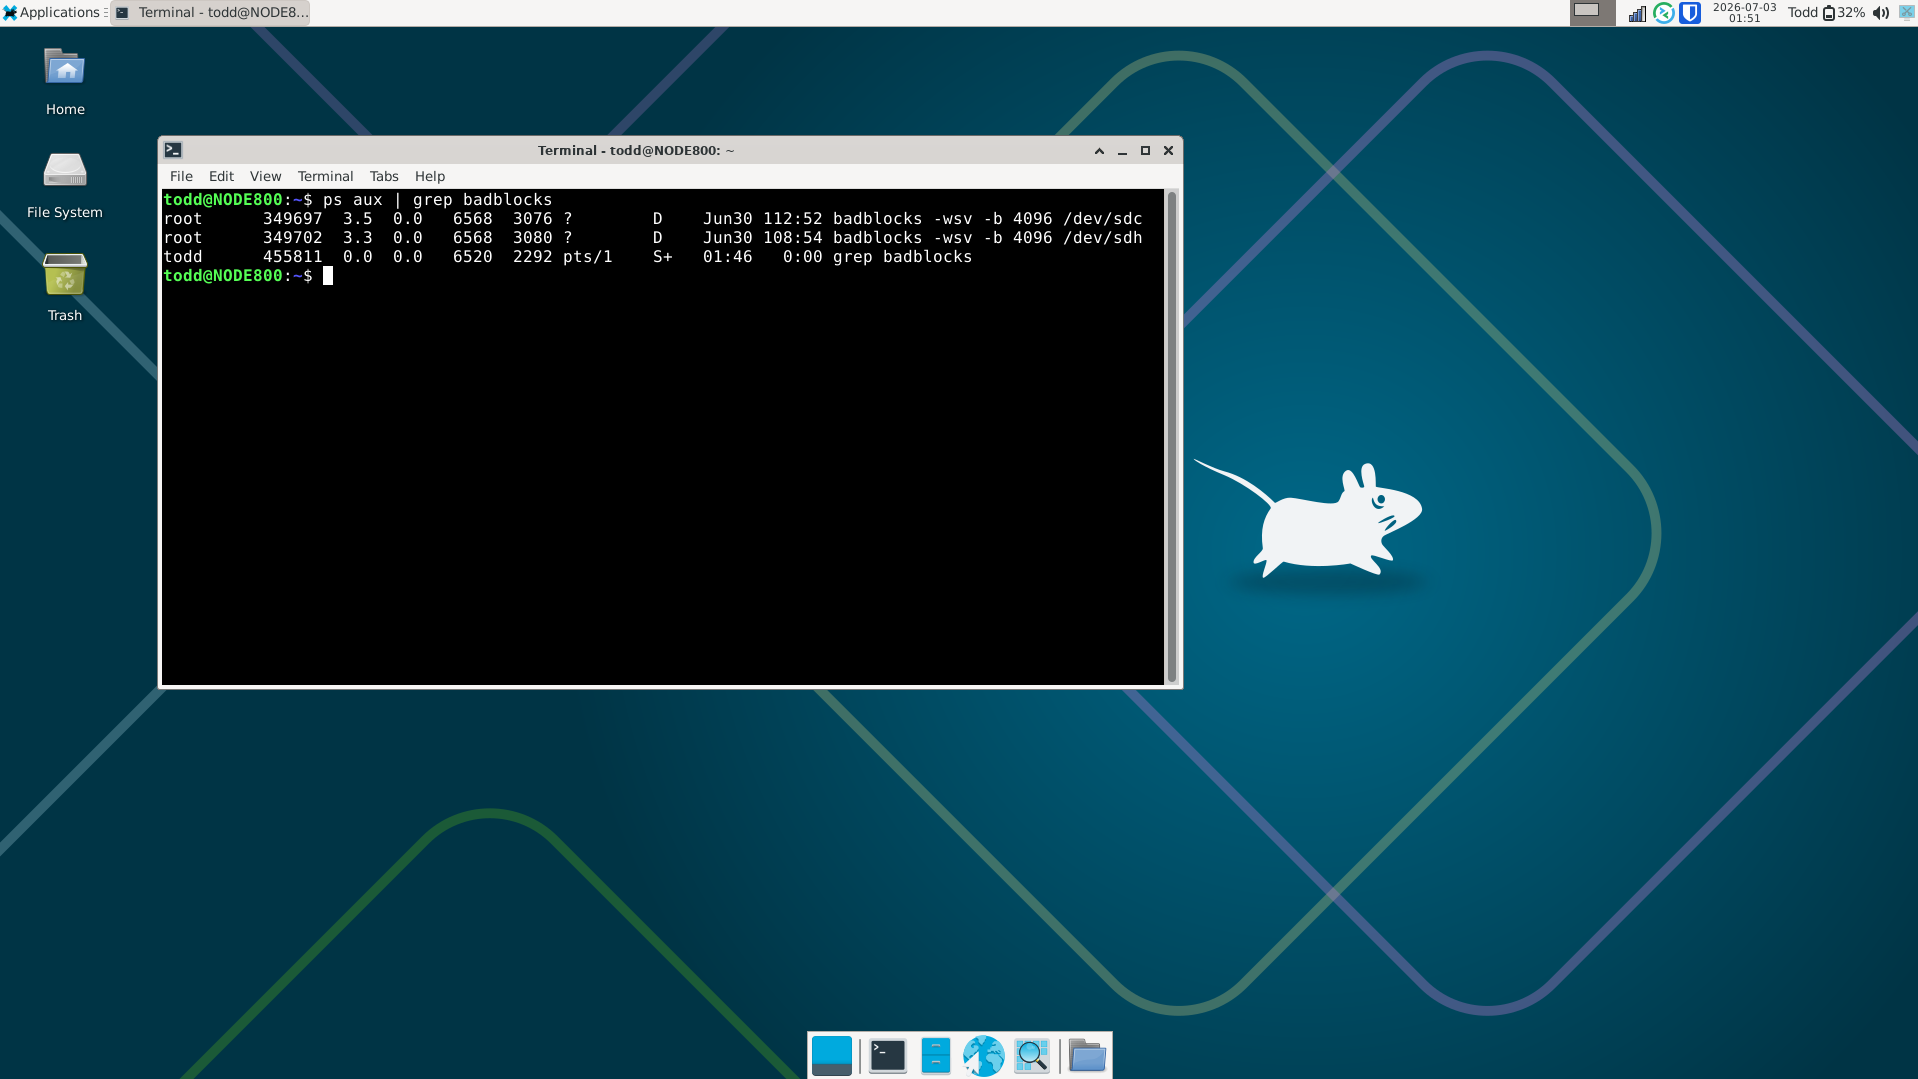Image resolution: width=1918 pixels, height=1079 pixels.
Task: Maximize the terminal window
Action: pos(1145,151)
